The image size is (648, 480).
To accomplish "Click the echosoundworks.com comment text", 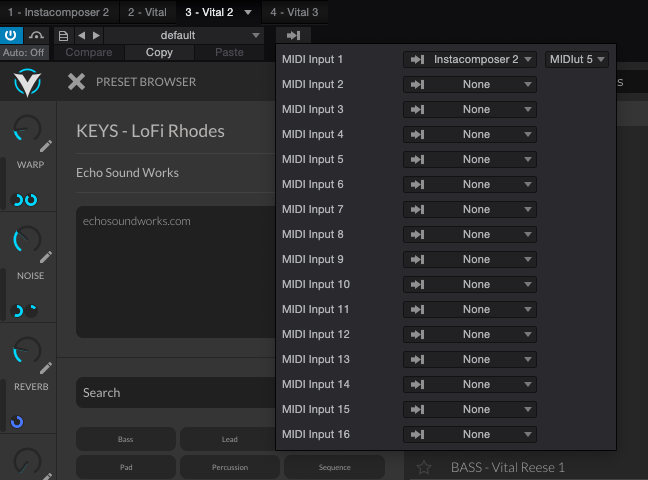I will 136,221.
